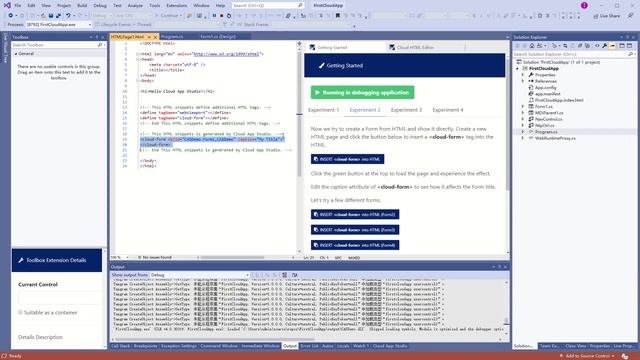Toggle word wrap icon in Output toolbar
Viewport: 640px width, 360px height.
(294, 275)
